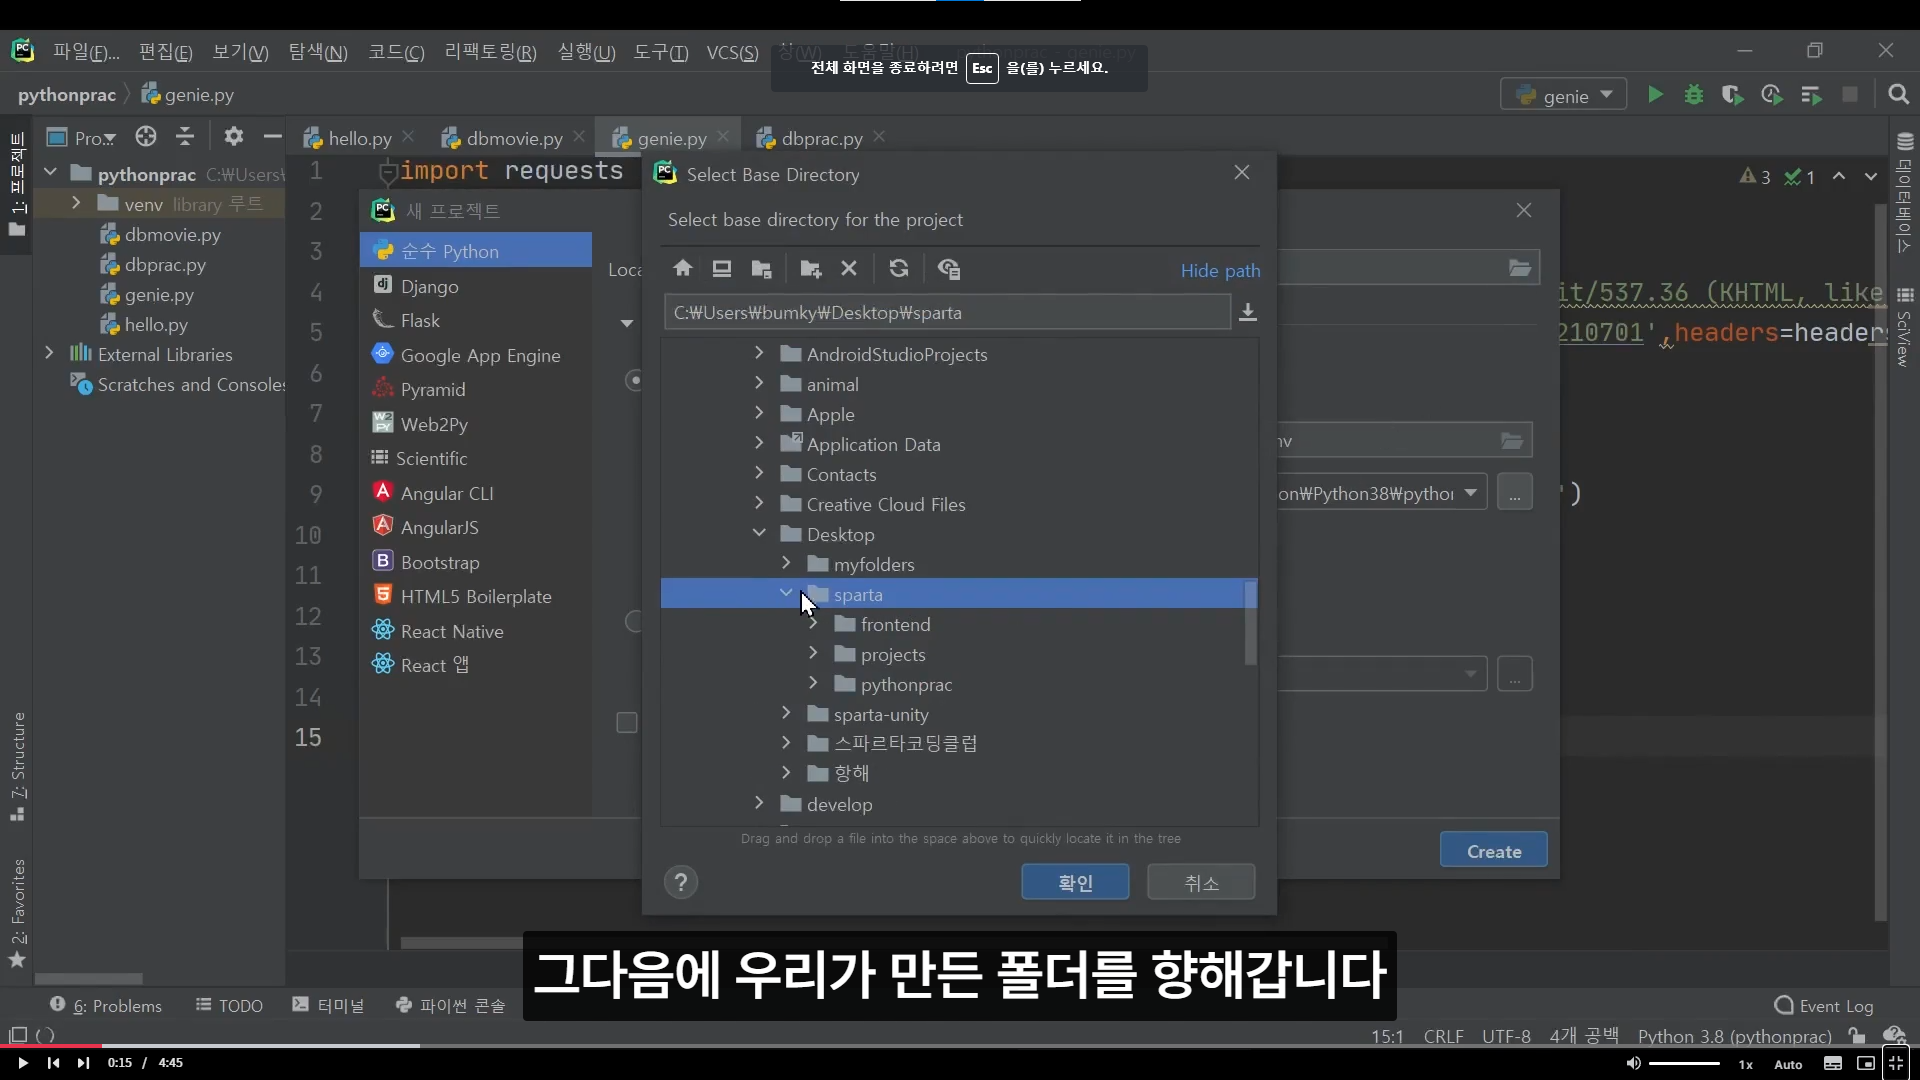The height and width of the screenshot is (1080, 1920).
Task: Collapse the sparta folder
Action: 786,593
